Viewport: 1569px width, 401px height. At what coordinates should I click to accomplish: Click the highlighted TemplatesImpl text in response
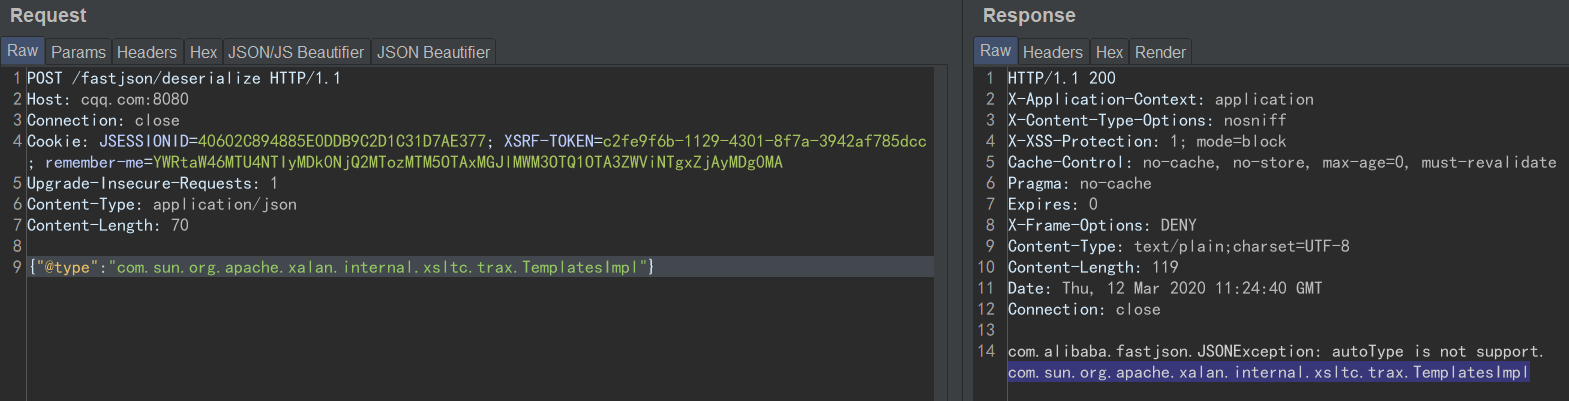click(1268, 372)
